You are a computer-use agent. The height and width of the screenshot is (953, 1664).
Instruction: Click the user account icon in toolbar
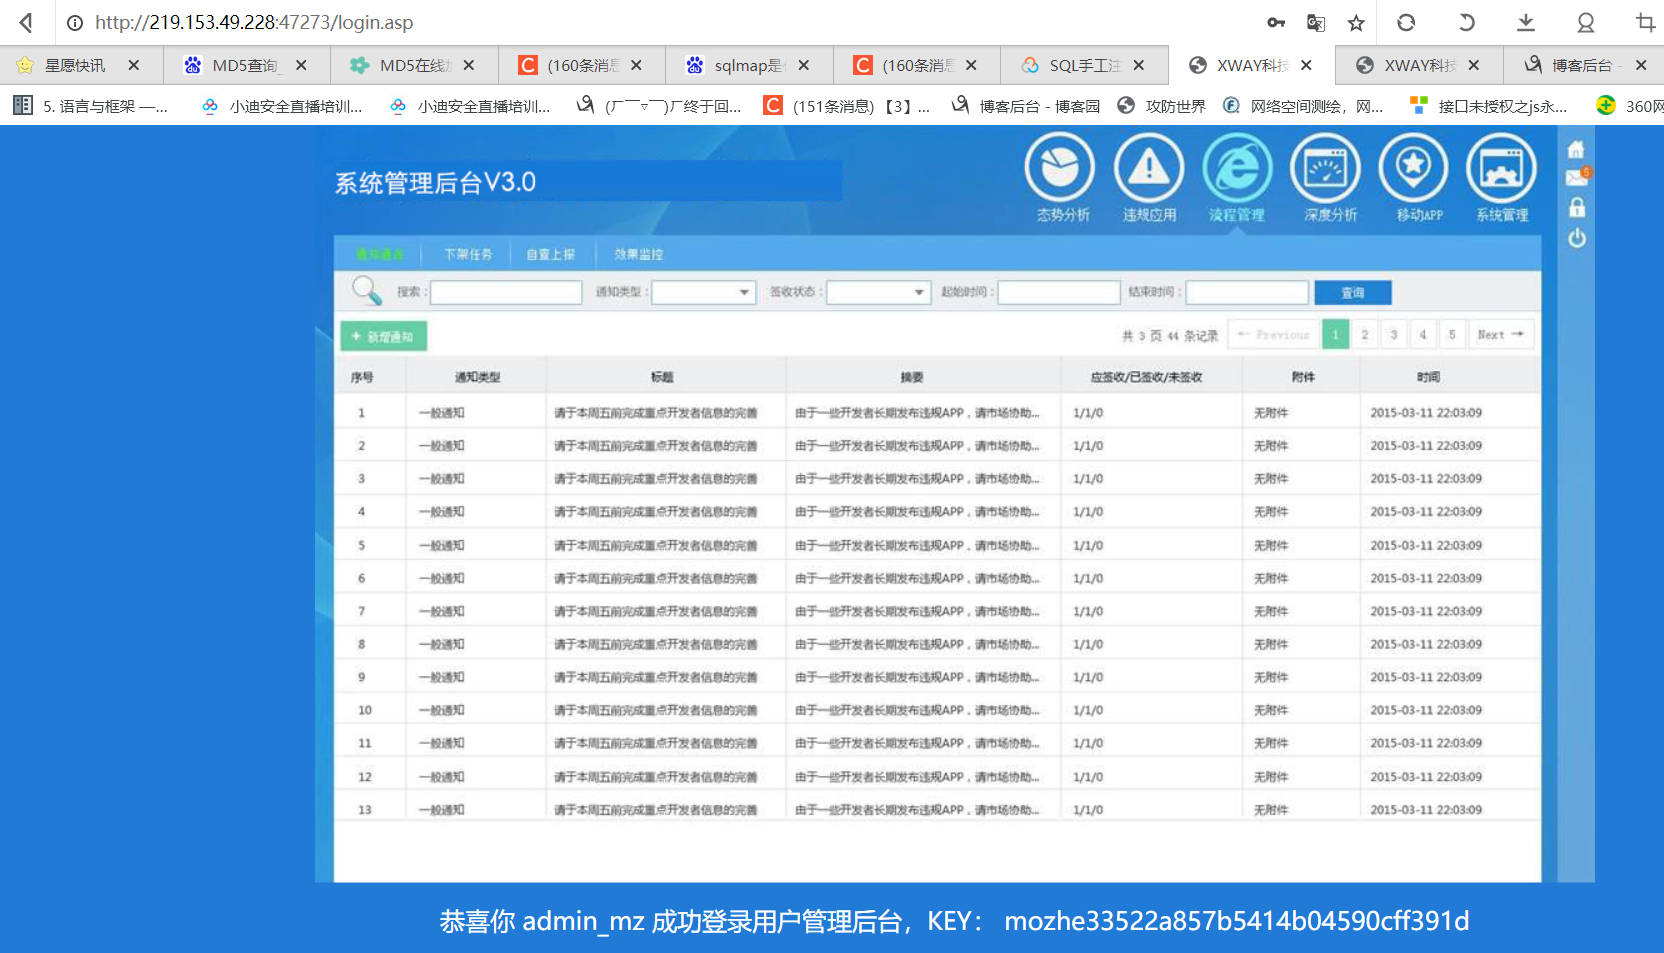click(x=1586, y=22)
